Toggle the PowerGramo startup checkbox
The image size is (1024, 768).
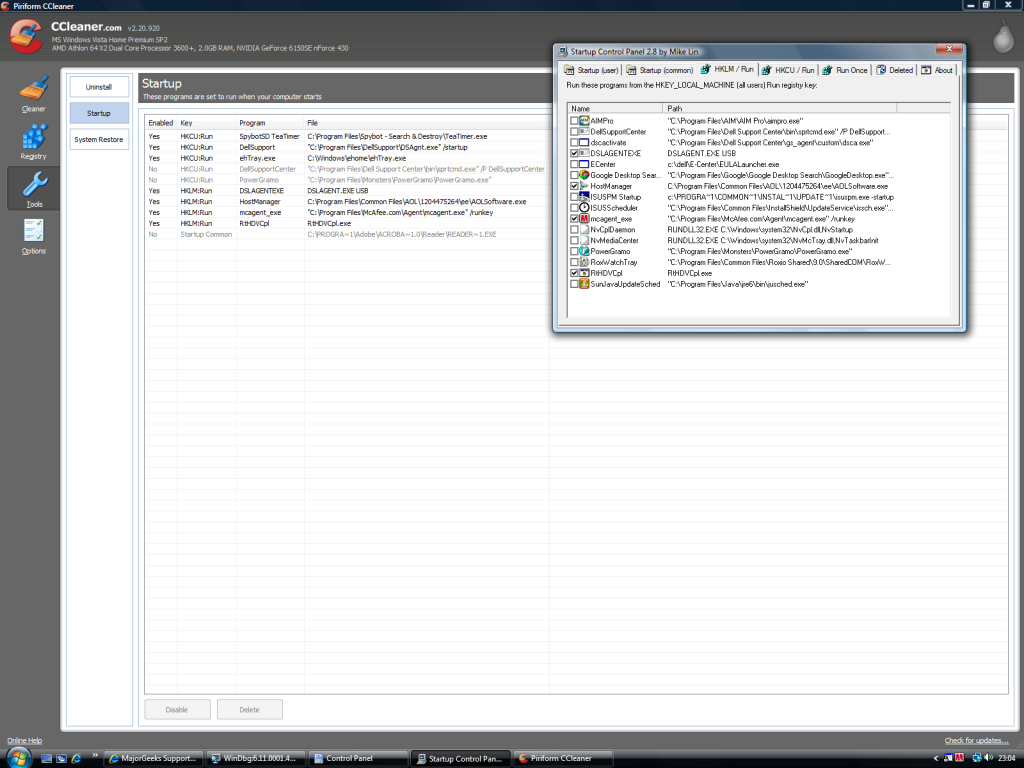coord(573,251)
